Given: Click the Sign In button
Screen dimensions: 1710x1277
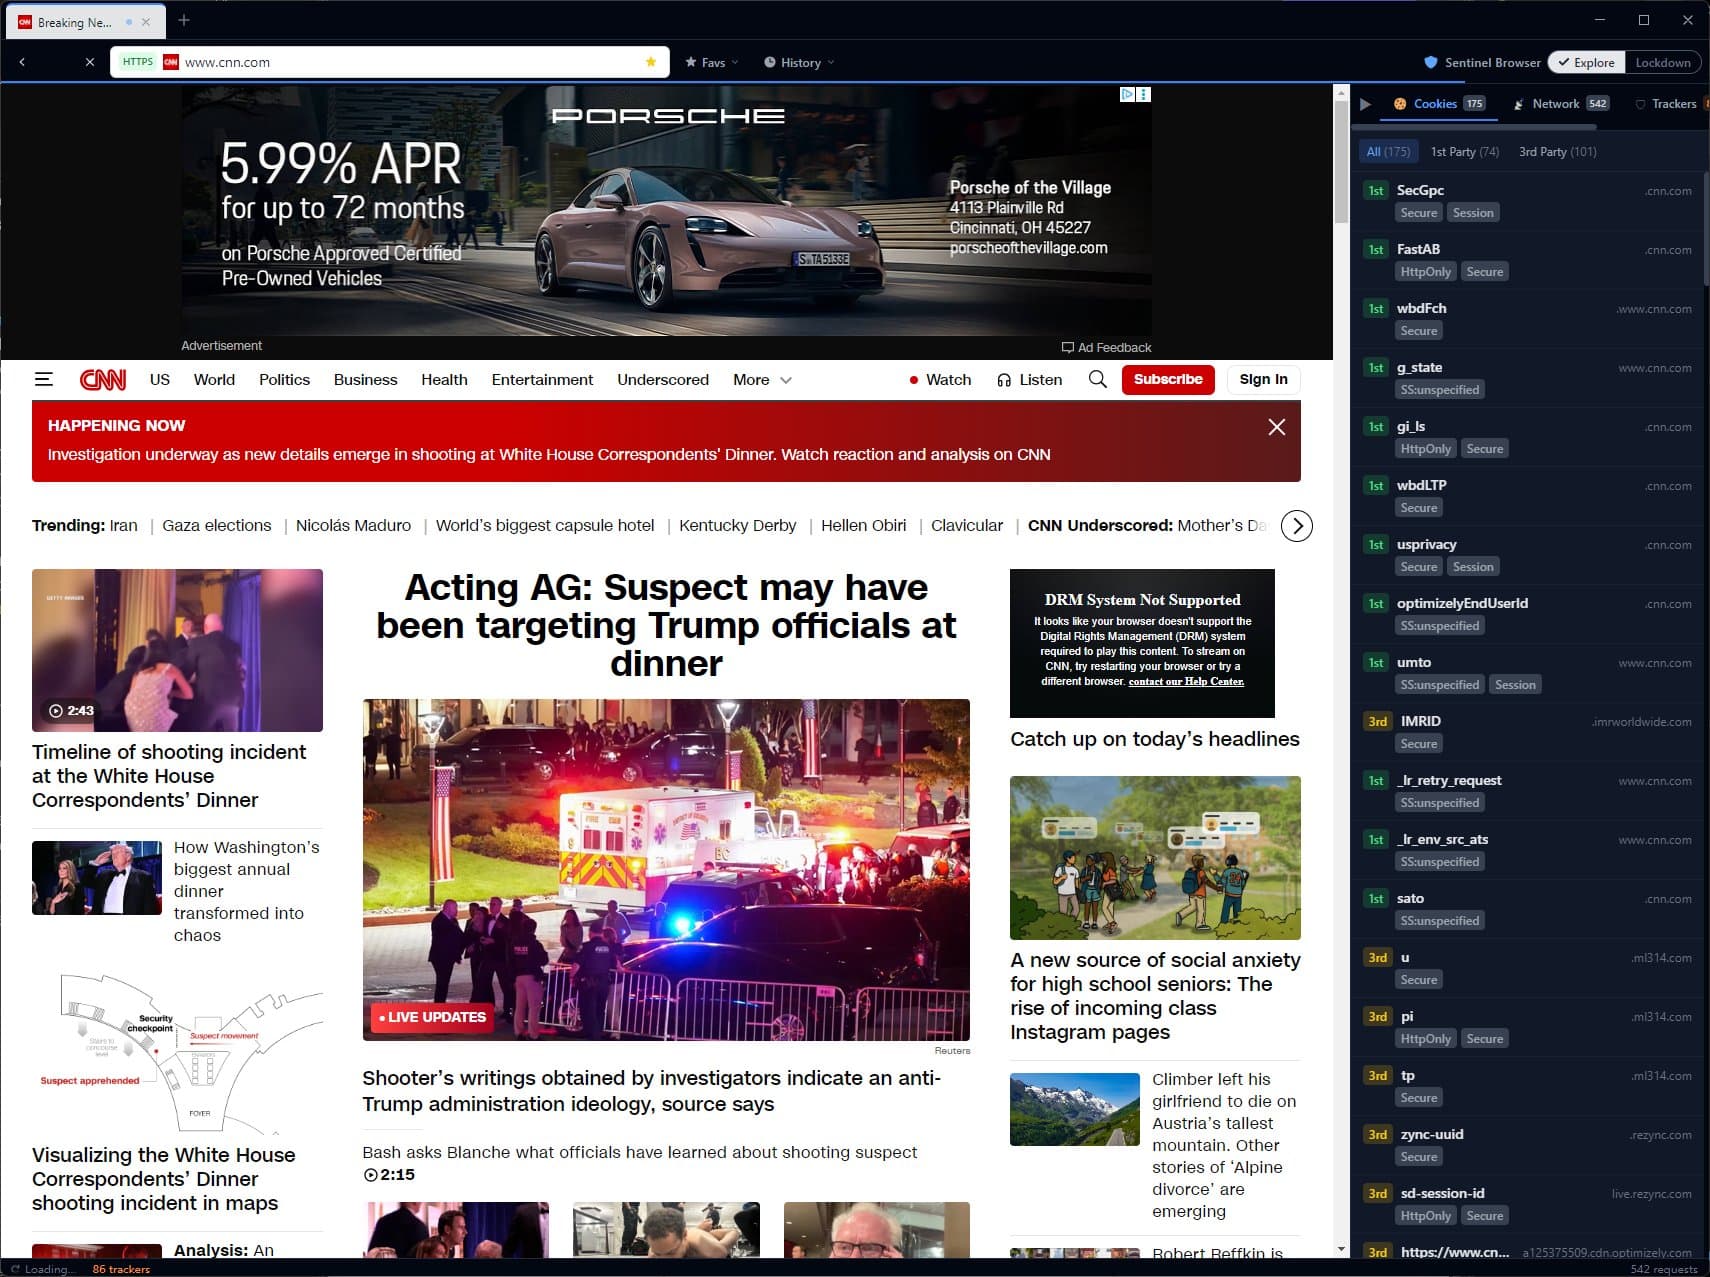Looking at the screenshot, I should [1264, 379].
